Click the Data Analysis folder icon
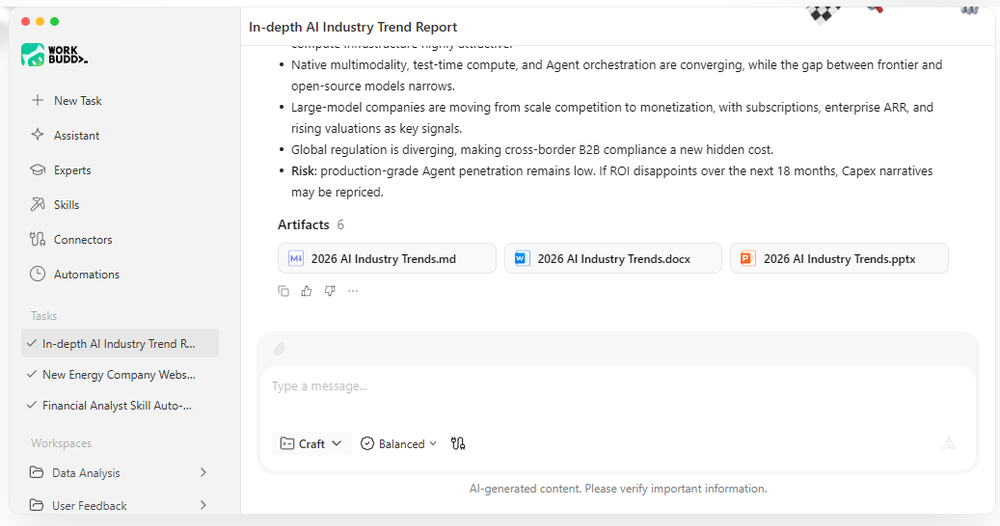This screenshot has width=1000, height=526. tap(37, 472)
